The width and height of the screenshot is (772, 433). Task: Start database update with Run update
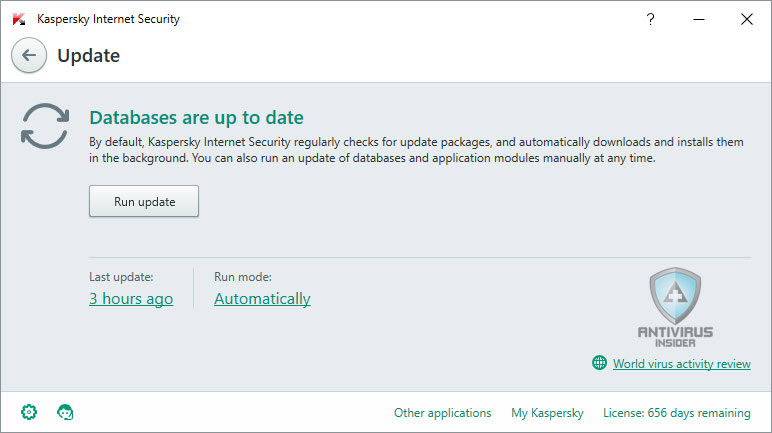coord(144,201)
